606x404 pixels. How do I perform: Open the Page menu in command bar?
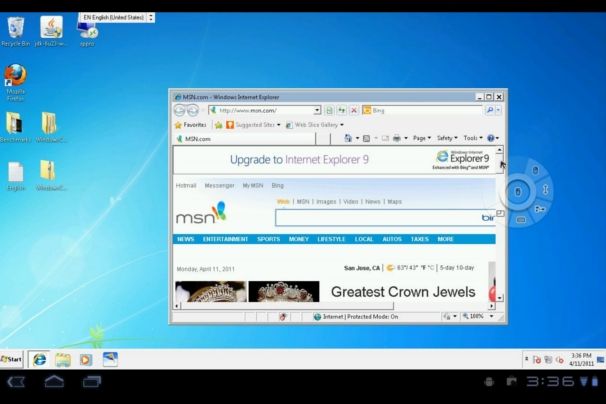point(422,138)
